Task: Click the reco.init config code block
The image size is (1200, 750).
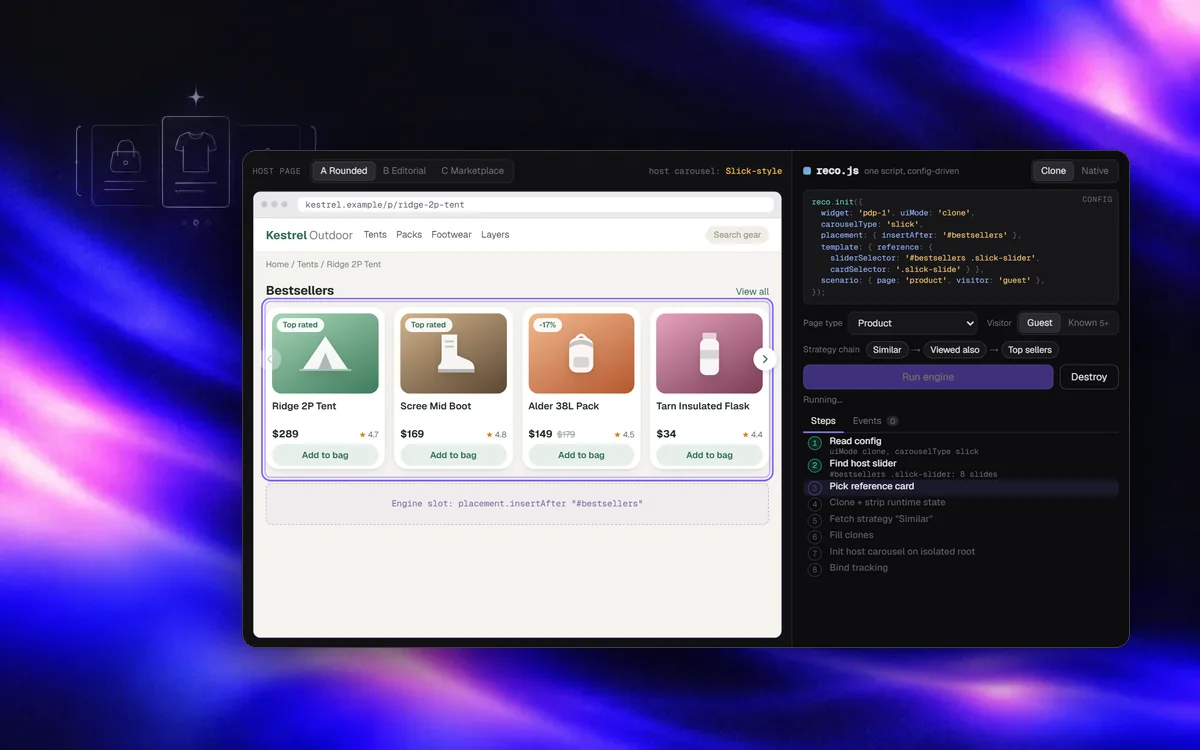Action: (961, 246)
